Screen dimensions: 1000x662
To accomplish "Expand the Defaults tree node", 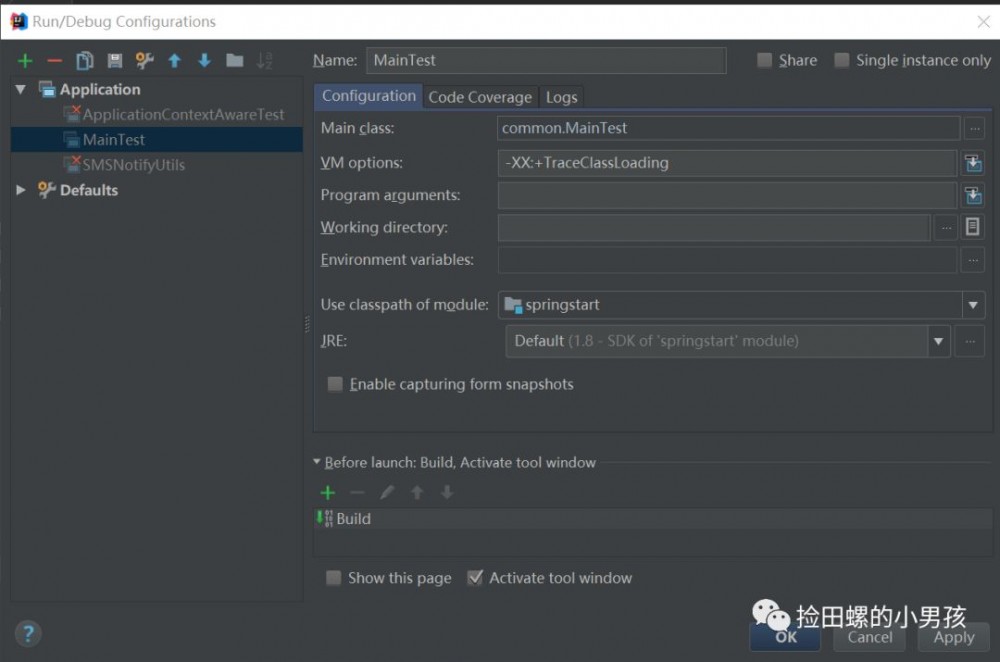I will (x=20, y=191).
